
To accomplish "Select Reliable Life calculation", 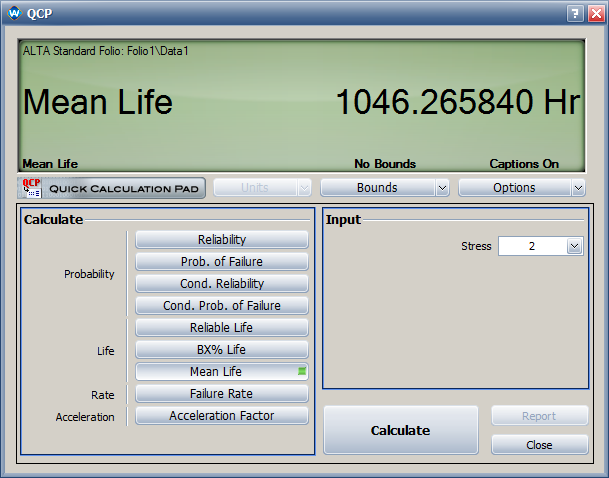I will point(221,328).
